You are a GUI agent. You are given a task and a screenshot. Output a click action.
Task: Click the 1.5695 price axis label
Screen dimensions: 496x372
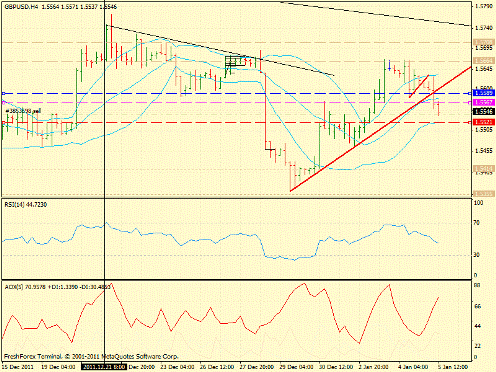[484, 48]
